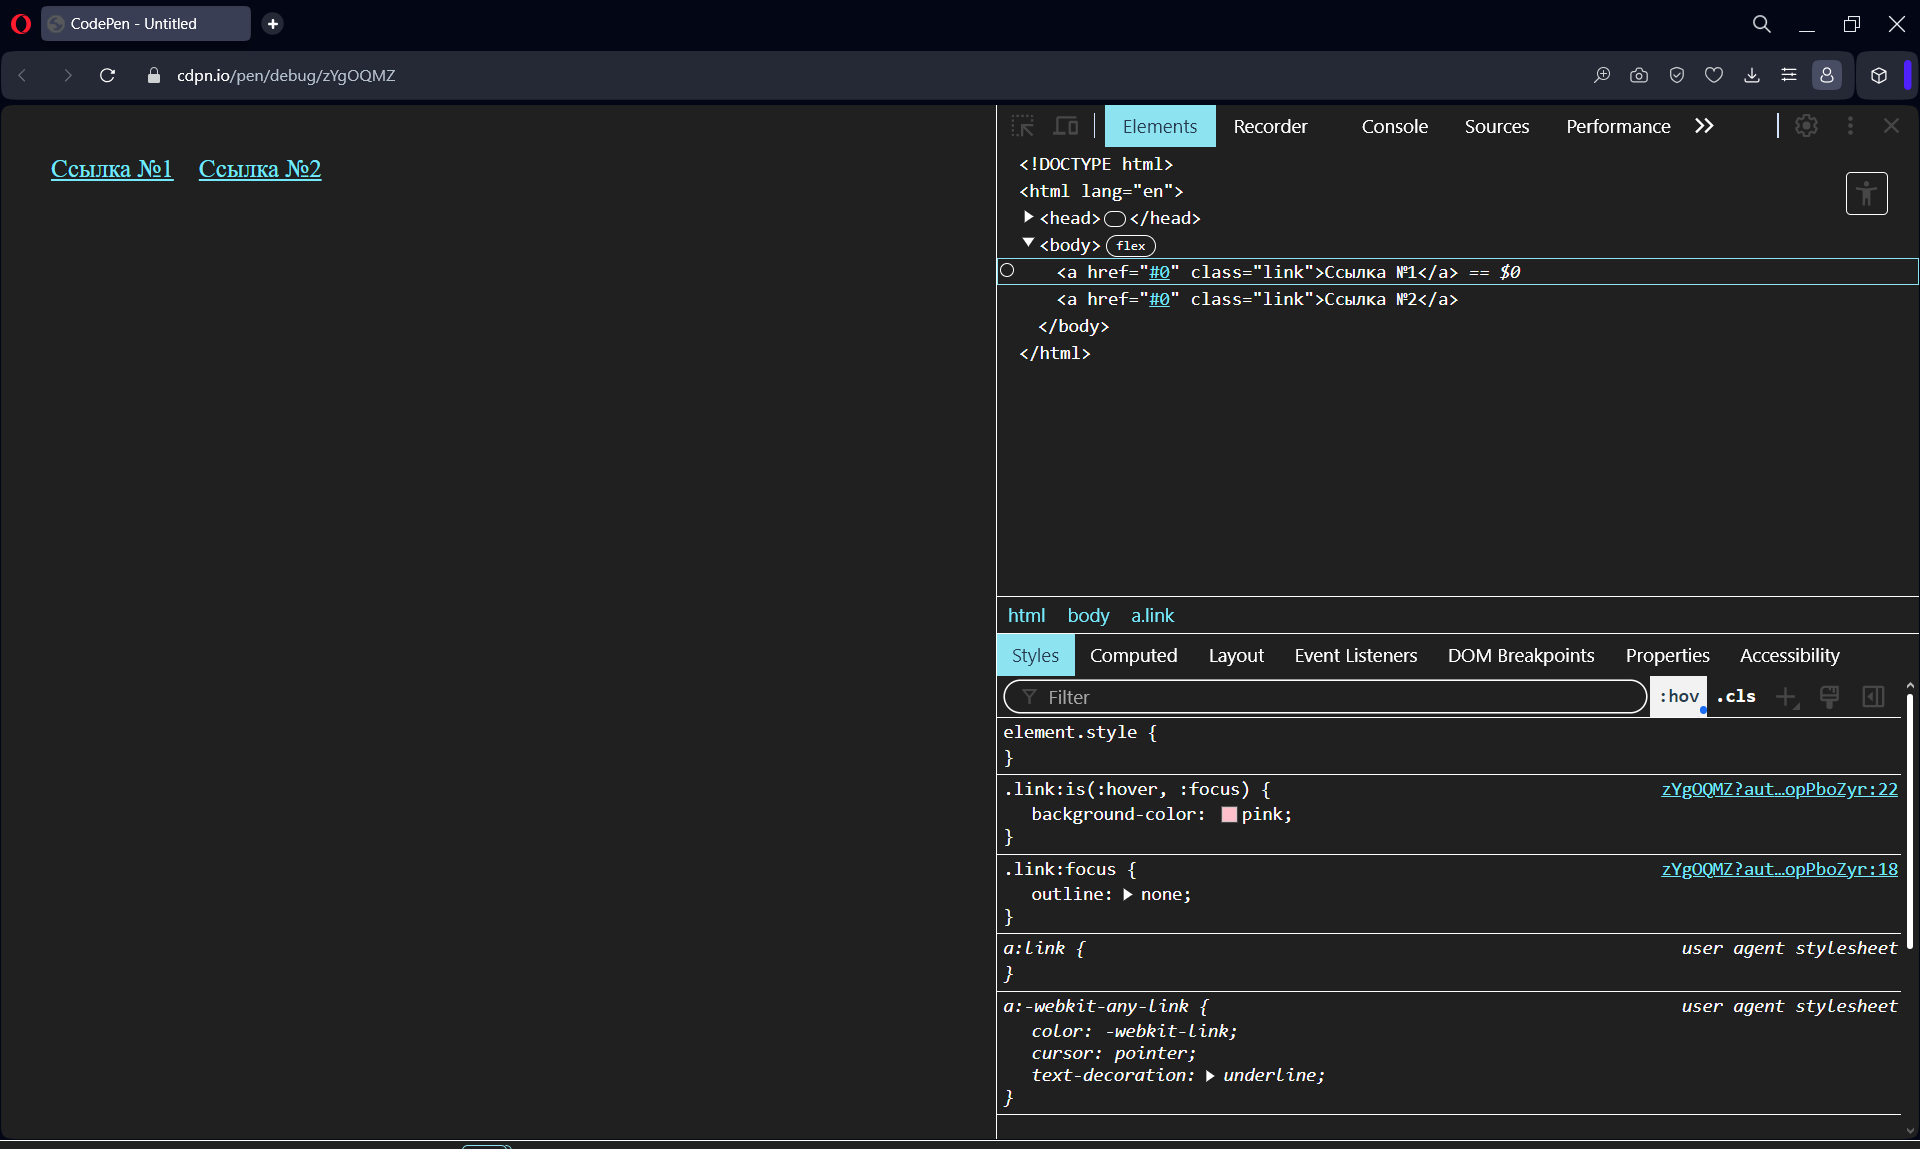This screenshot has width=1920, height=1149.
Task: Click the add new style rule icon
Action: 1787,696
